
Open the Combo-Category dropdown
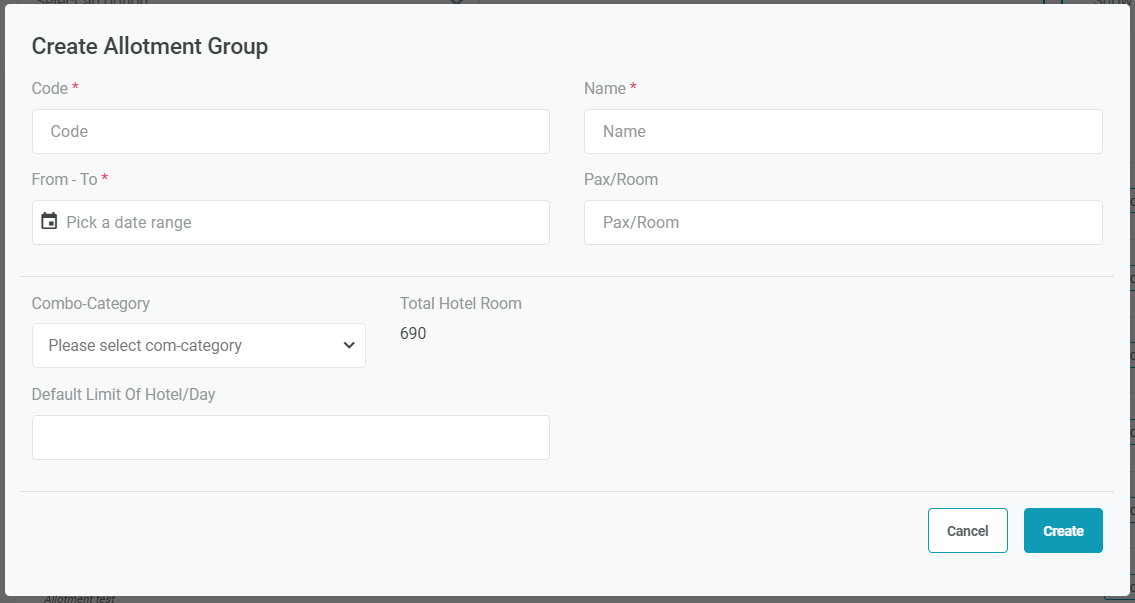tap(199, 345)
